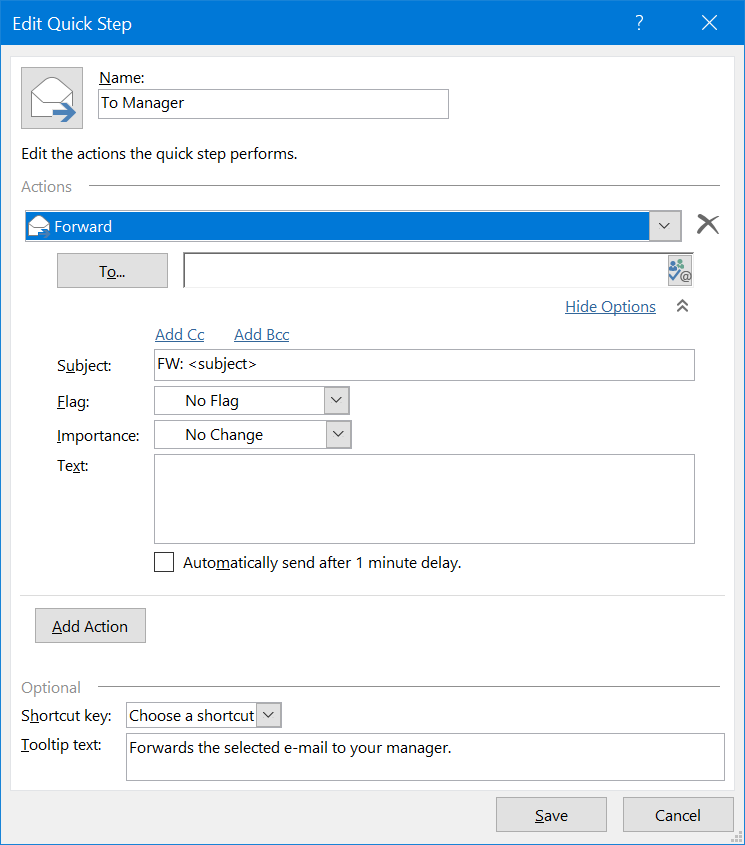This screenshot has width=745, height=845.
Task: Open the Importance dropdown
Action: (x=339, y=435)
